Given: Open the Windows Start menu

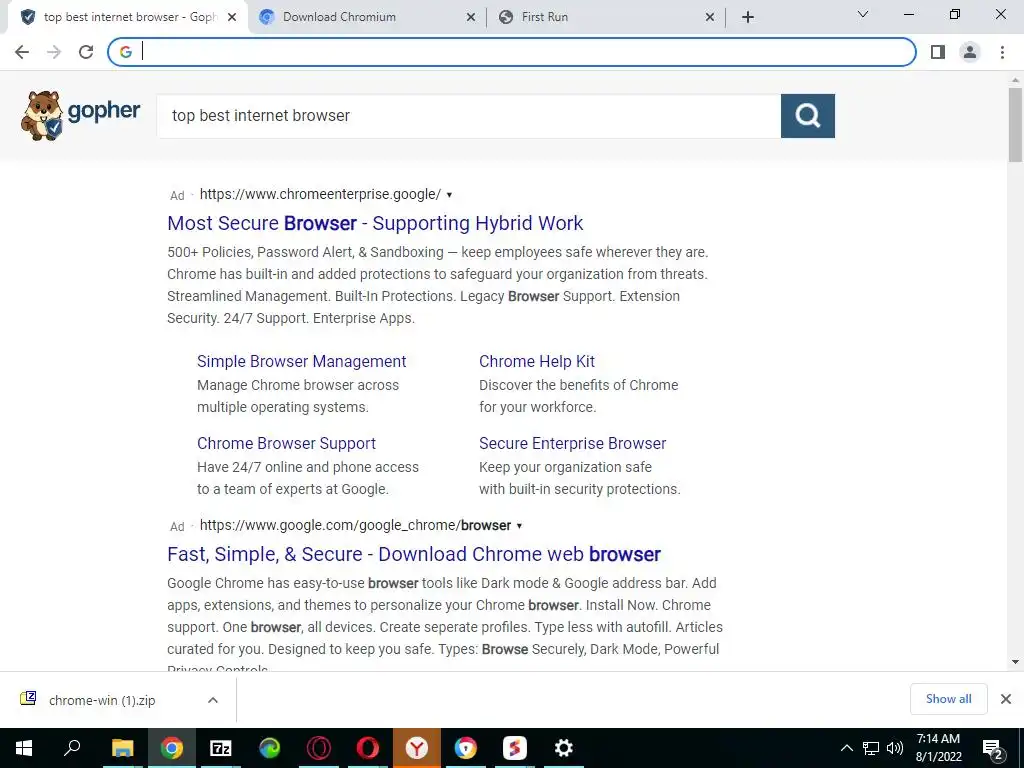Looking at the screenshot, I should point(24,748).
